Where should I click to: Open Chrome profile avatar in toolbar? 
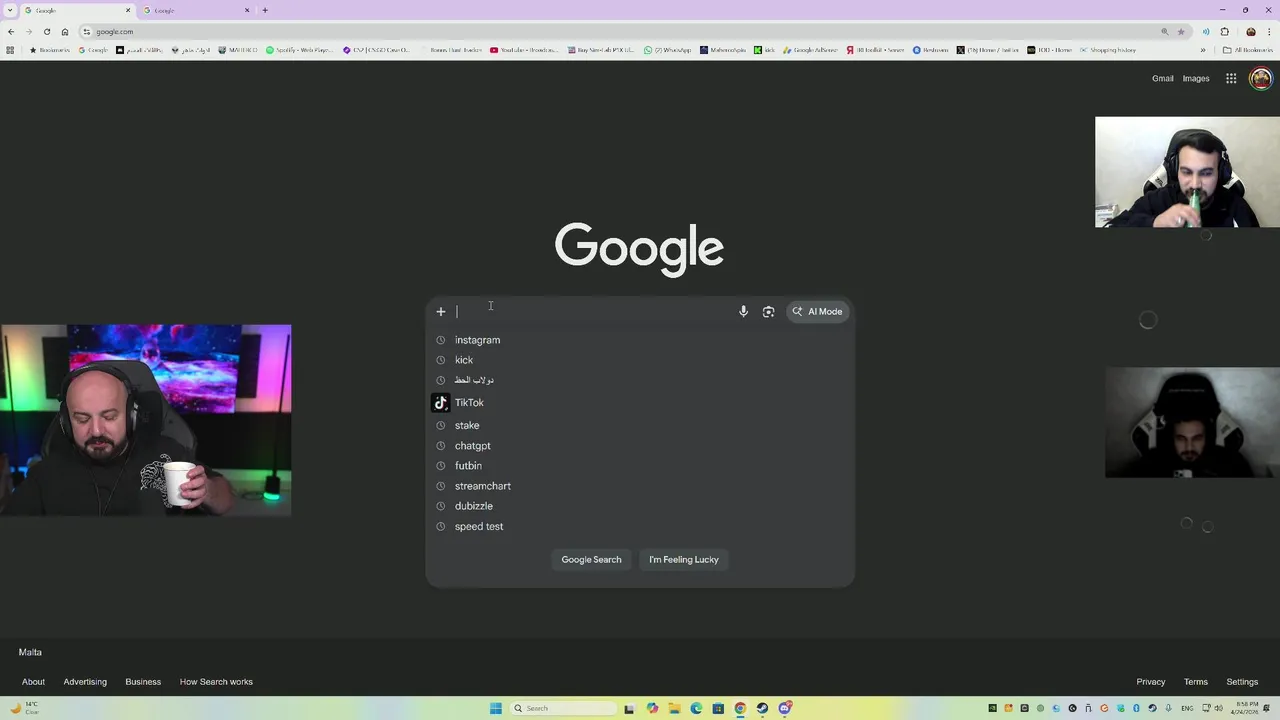pyautogui.click(x=1251, y=31)
